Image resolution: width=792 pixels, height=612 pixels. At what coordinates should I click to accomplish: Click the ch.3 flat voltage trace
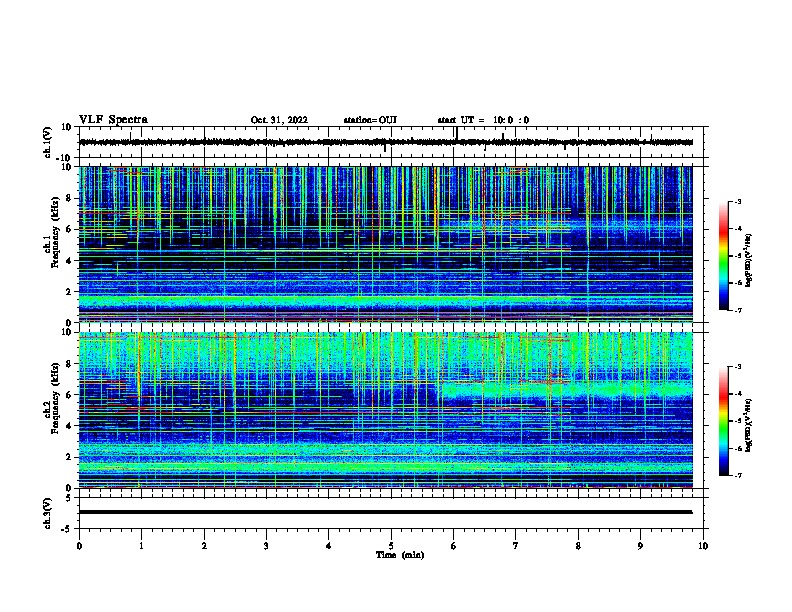tap(385, 512)
